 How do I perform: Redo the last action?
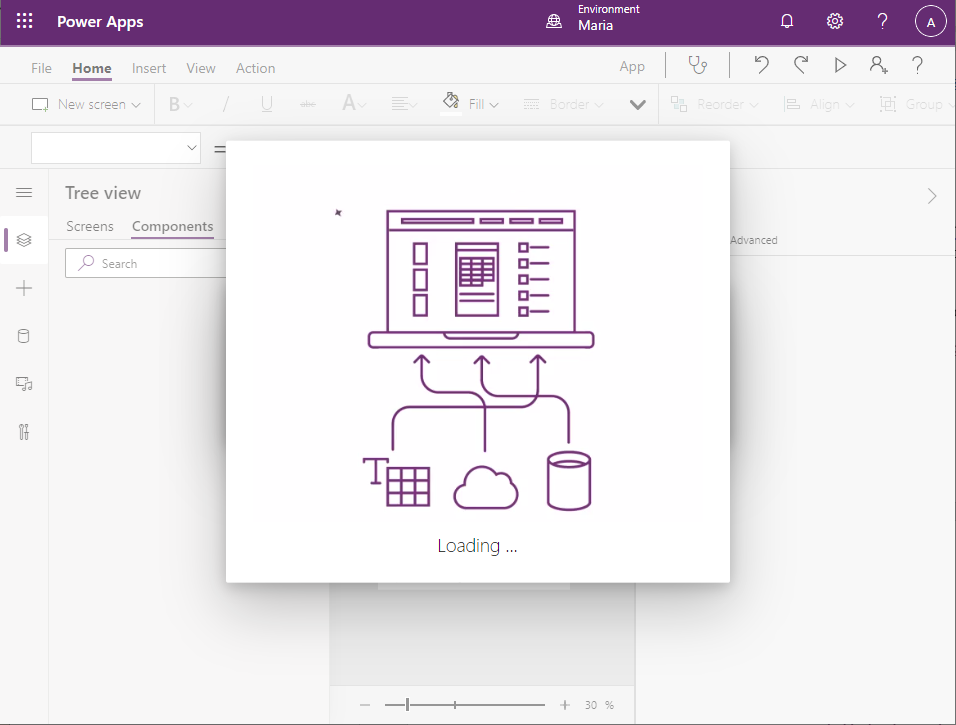[x=801, y=65]
